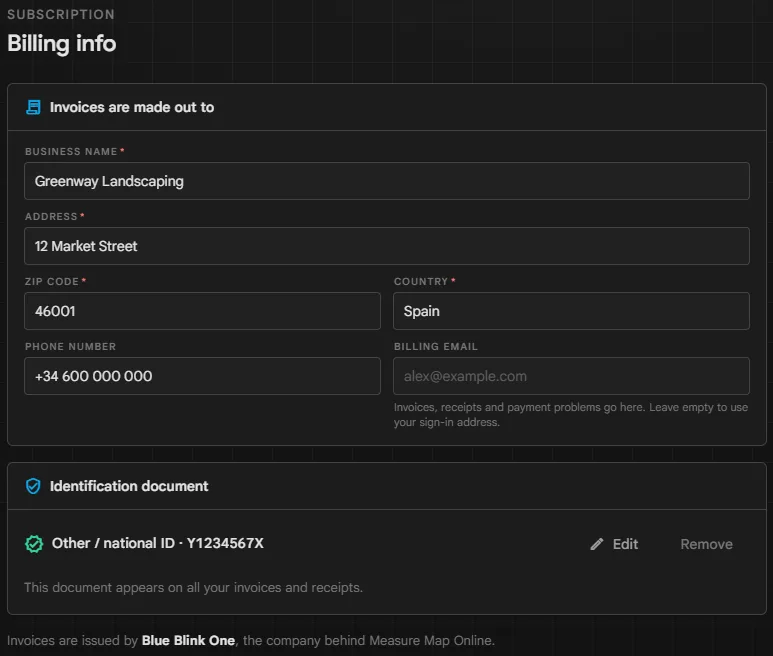Click the pencil icon next to Edit

597,544
